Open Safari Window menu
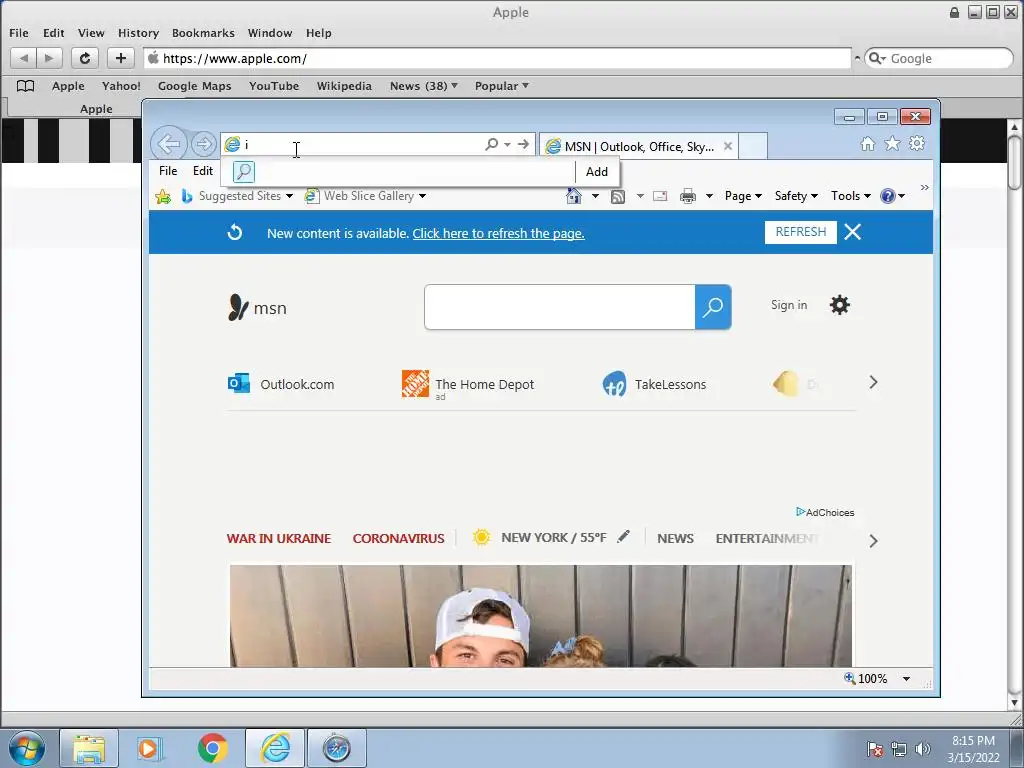Image resolution: width=1024 pixels, height=768 pixels. (x=270, y=33)
